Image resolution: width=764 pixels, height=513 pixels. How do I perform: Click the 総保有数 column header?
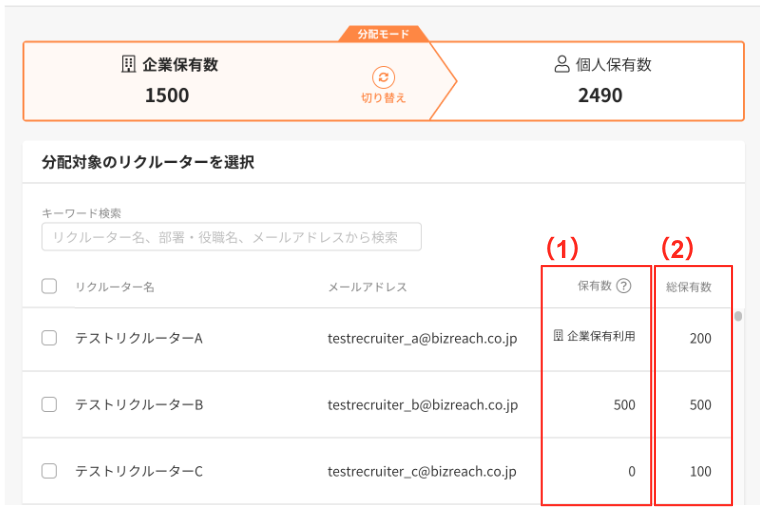click(689, 287)
